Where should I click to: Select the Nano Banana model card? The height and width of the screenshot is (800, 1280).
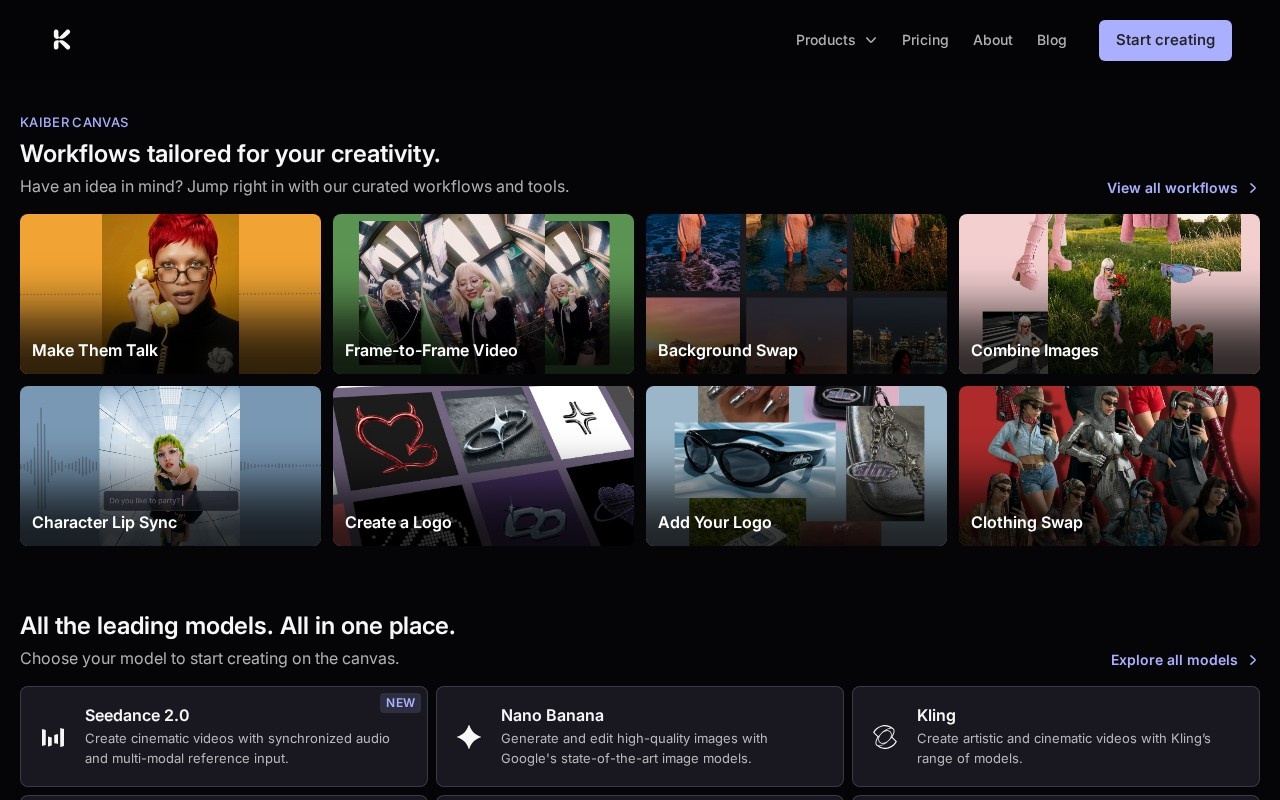(x=640, y=736)
